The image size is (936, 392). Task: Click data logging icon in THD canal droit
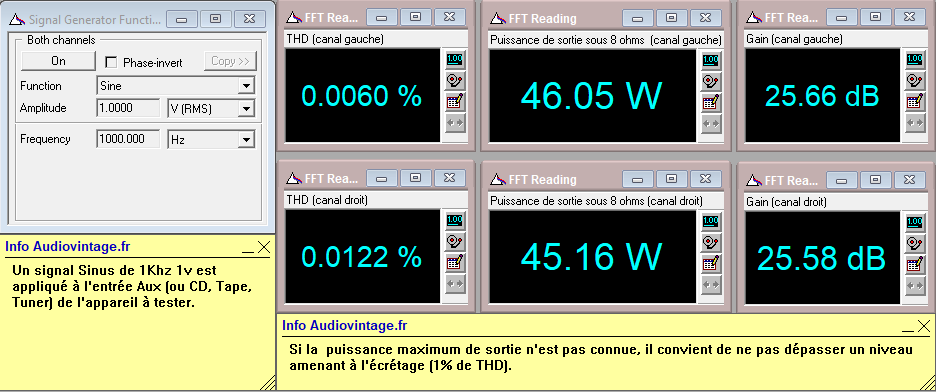(455, 263)
